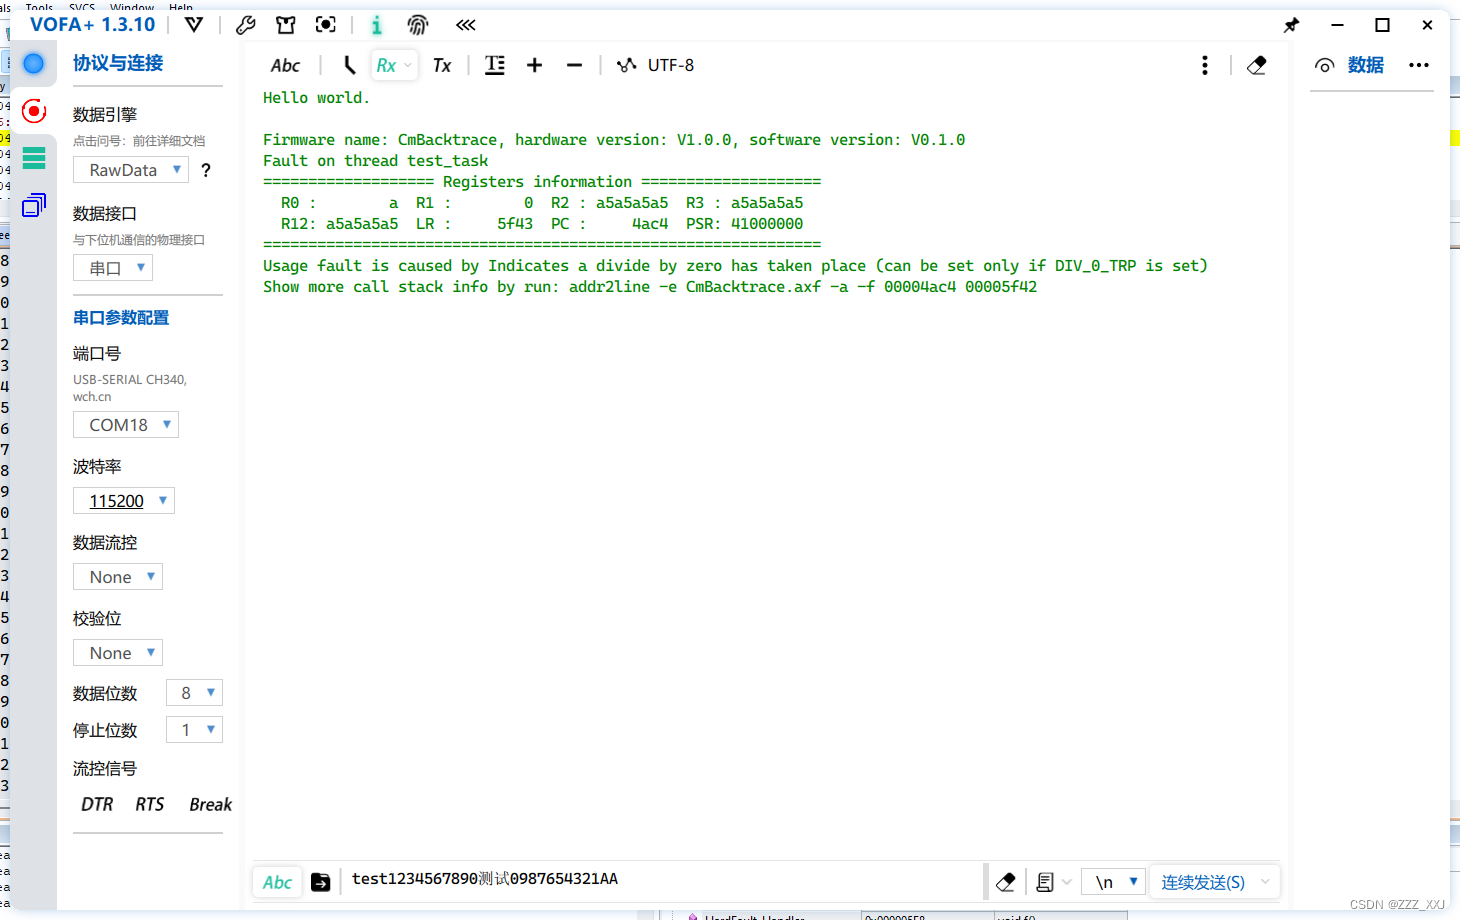Open the 115200 baud rate dropdown

[x=124, y=501]
